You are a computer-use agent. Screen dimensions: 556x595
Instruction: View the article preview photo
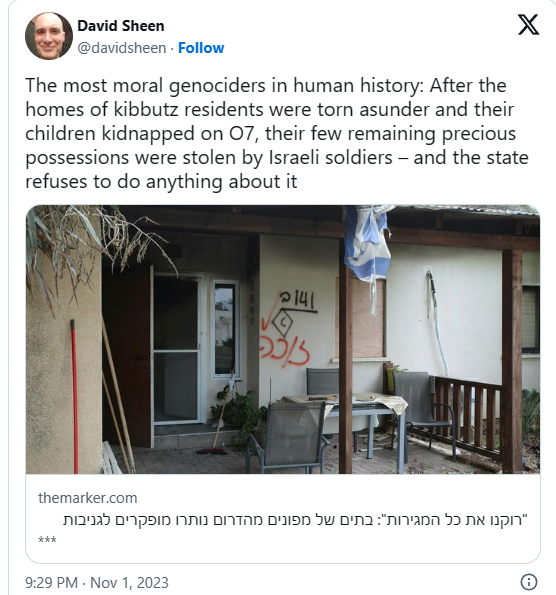tap(283, 339)
